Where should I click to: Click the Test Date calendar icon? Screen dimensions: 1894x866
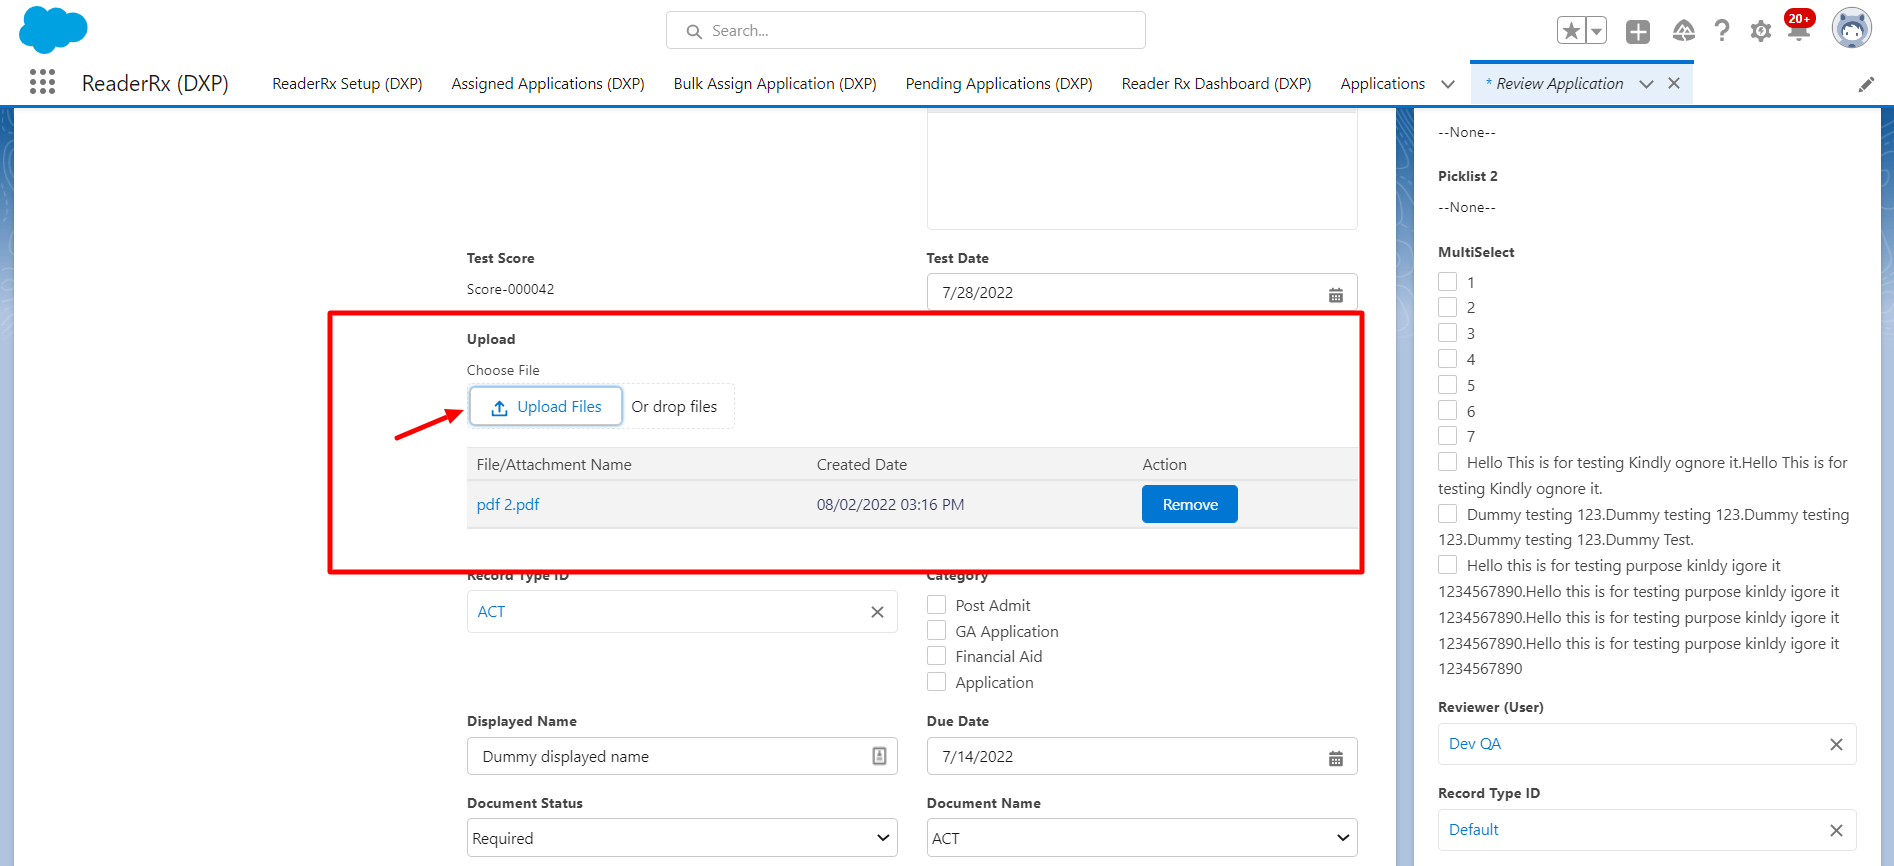point(1335,294)
